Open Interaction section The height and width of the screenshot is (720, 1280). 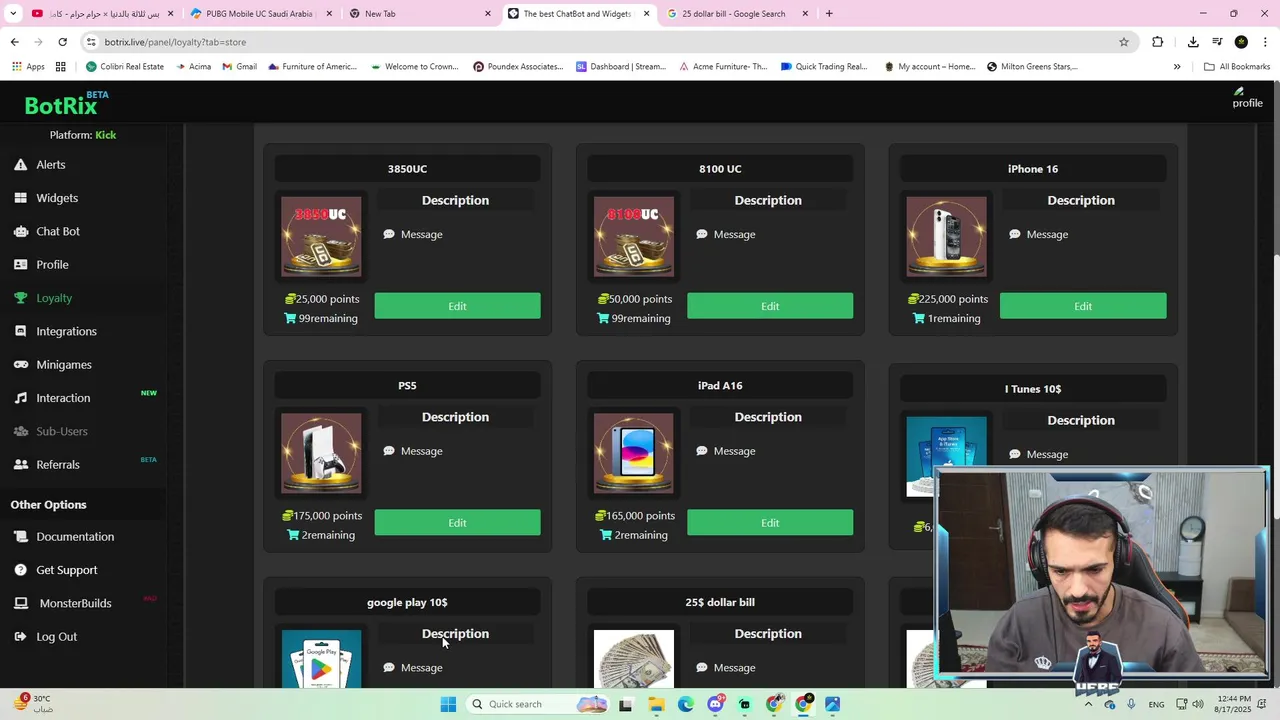(x=63, y=398)
